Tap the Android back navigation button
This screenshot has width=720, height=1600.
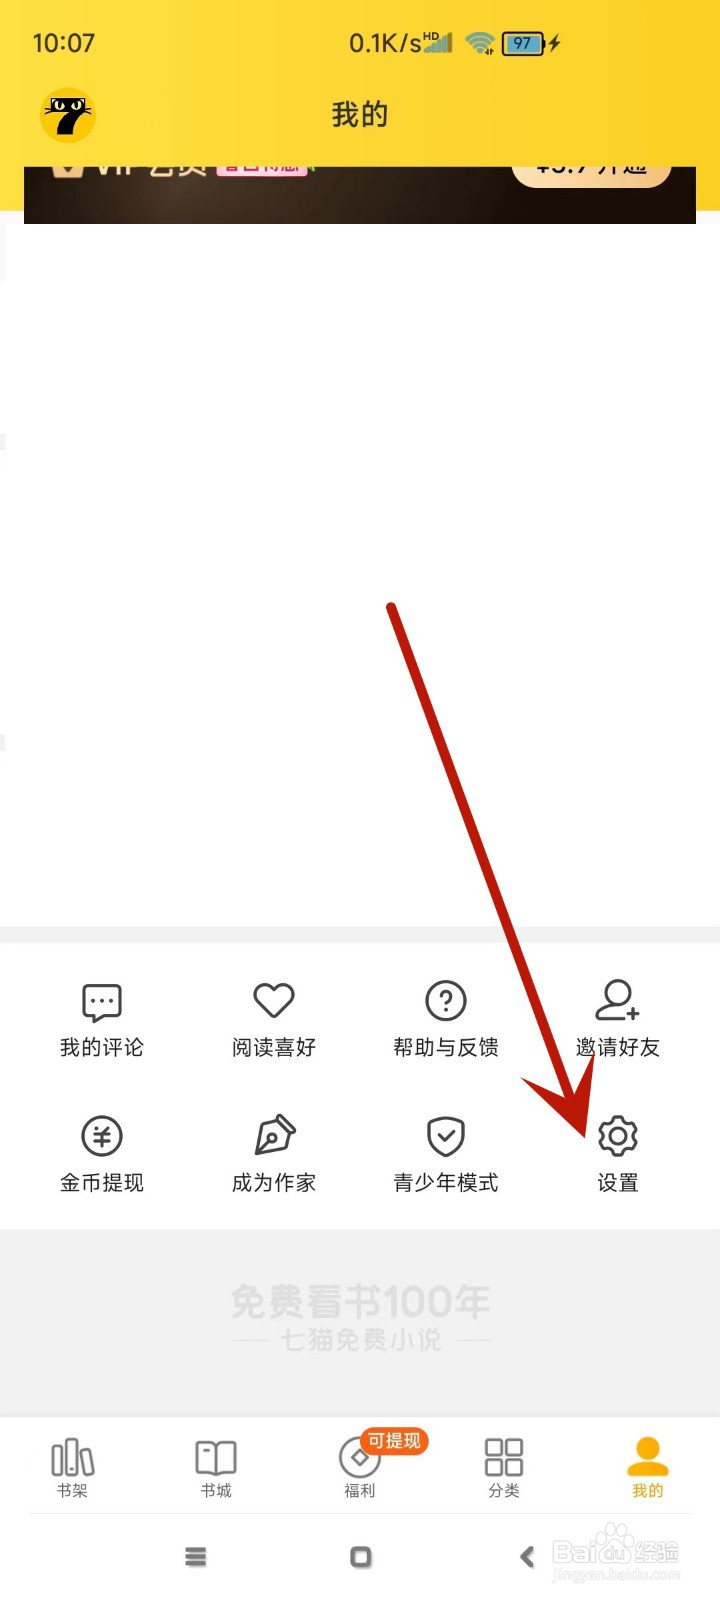(x=527, y=1556)
